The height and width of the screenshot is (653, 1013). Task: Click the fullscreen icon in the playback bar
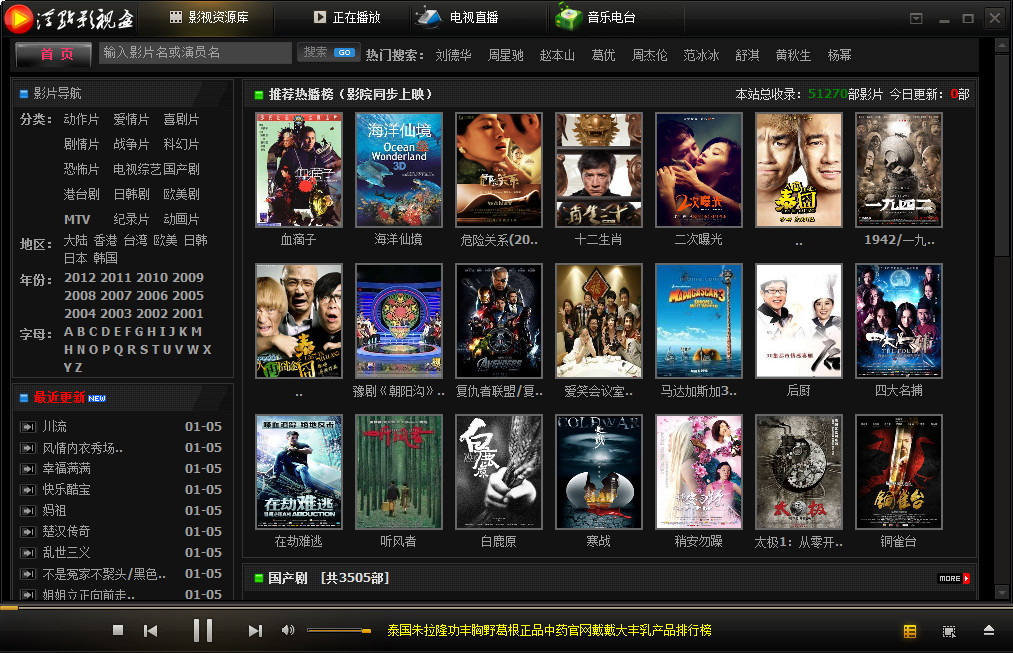coord(949,631)
